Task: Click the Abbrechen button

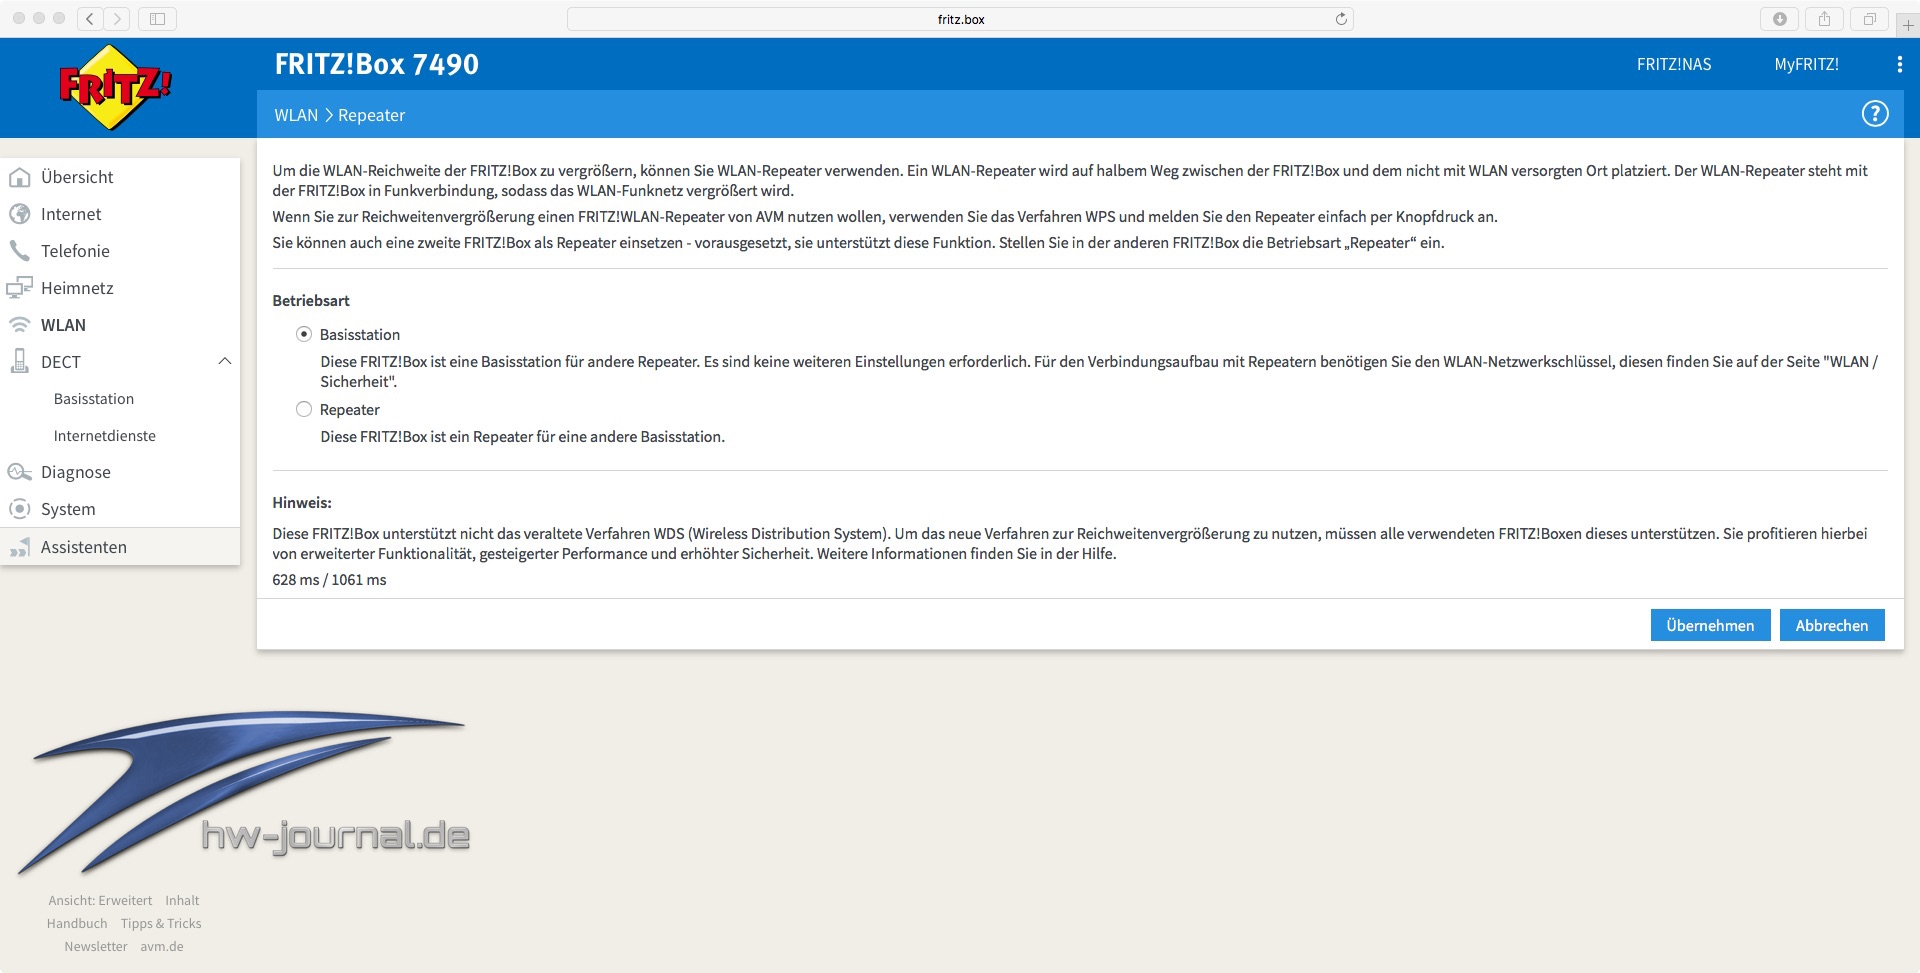Action: (1832, 625)
